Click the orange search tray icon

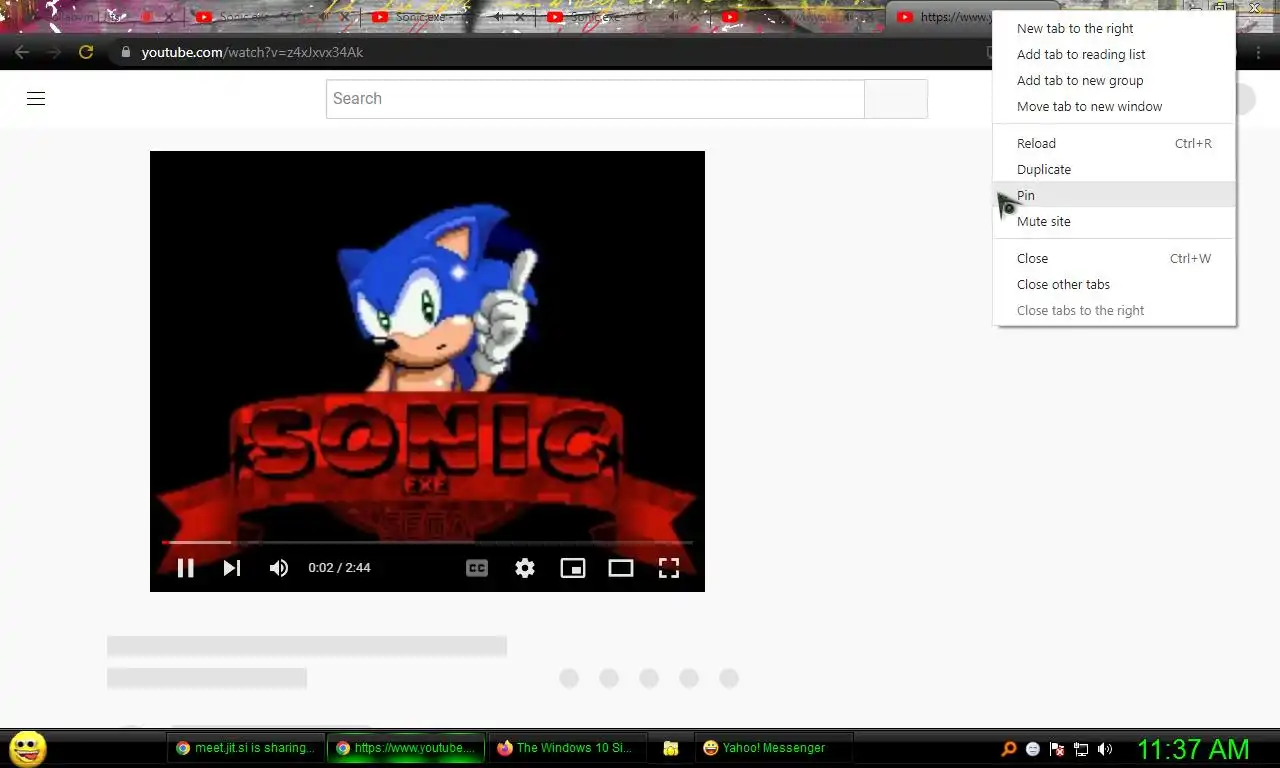click(1009, 749)
